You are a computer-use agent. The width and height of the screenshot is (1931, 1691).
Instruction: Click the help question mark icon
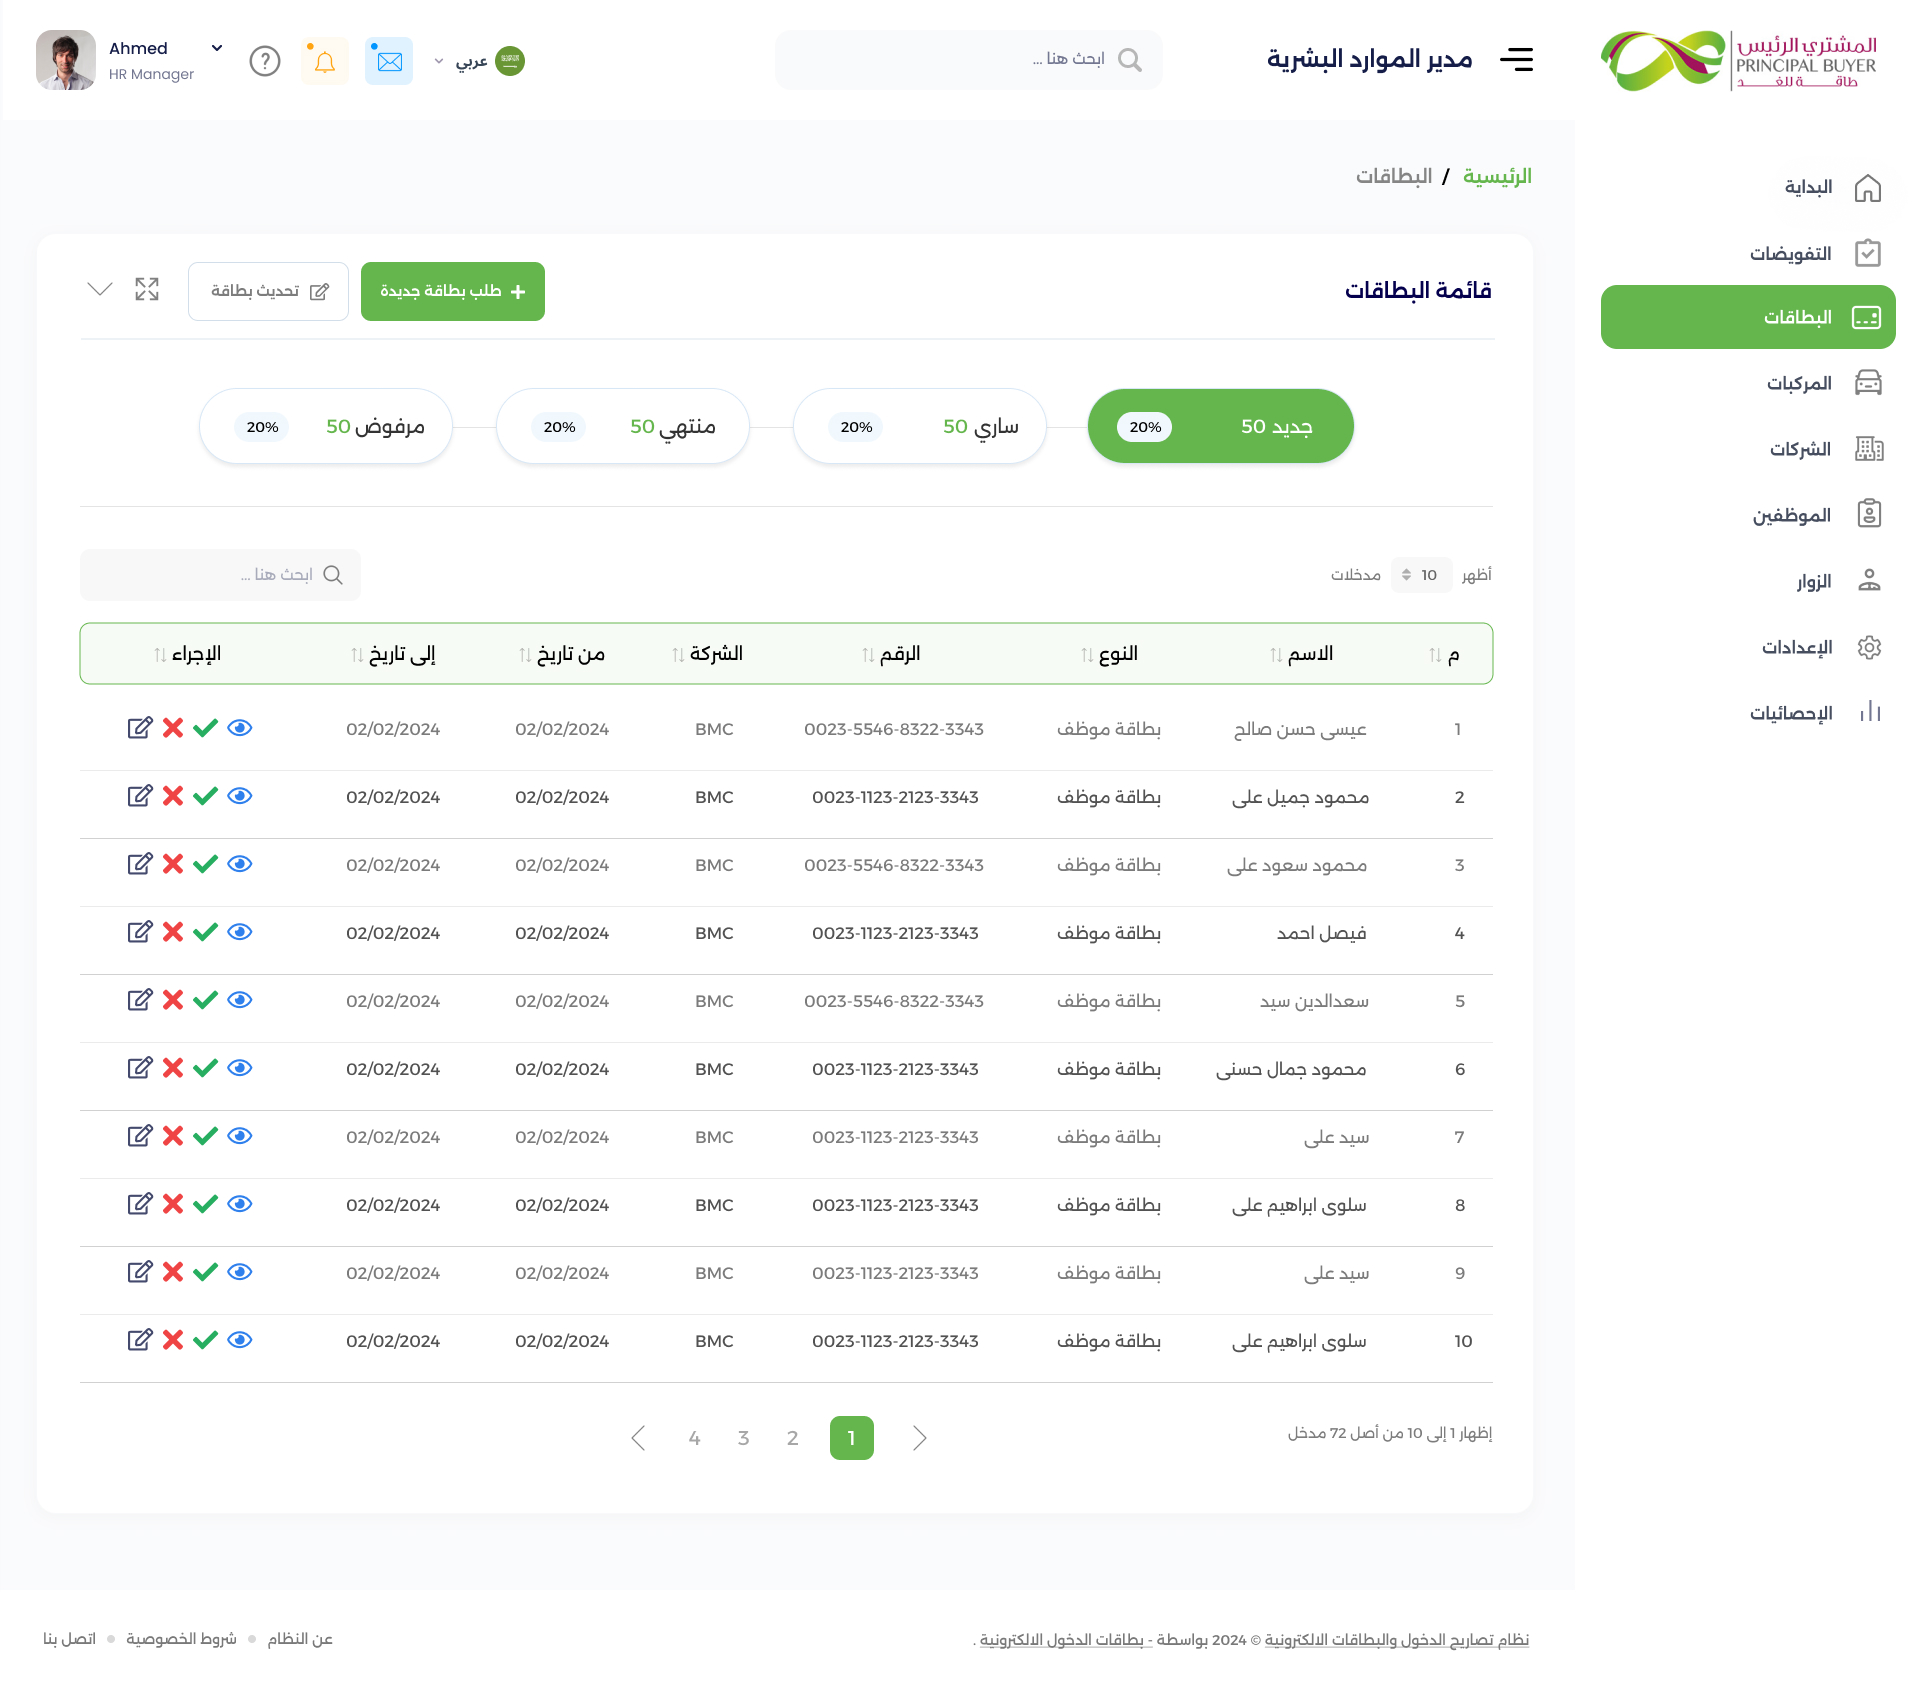pyautogui.click(x=265, y=61)
